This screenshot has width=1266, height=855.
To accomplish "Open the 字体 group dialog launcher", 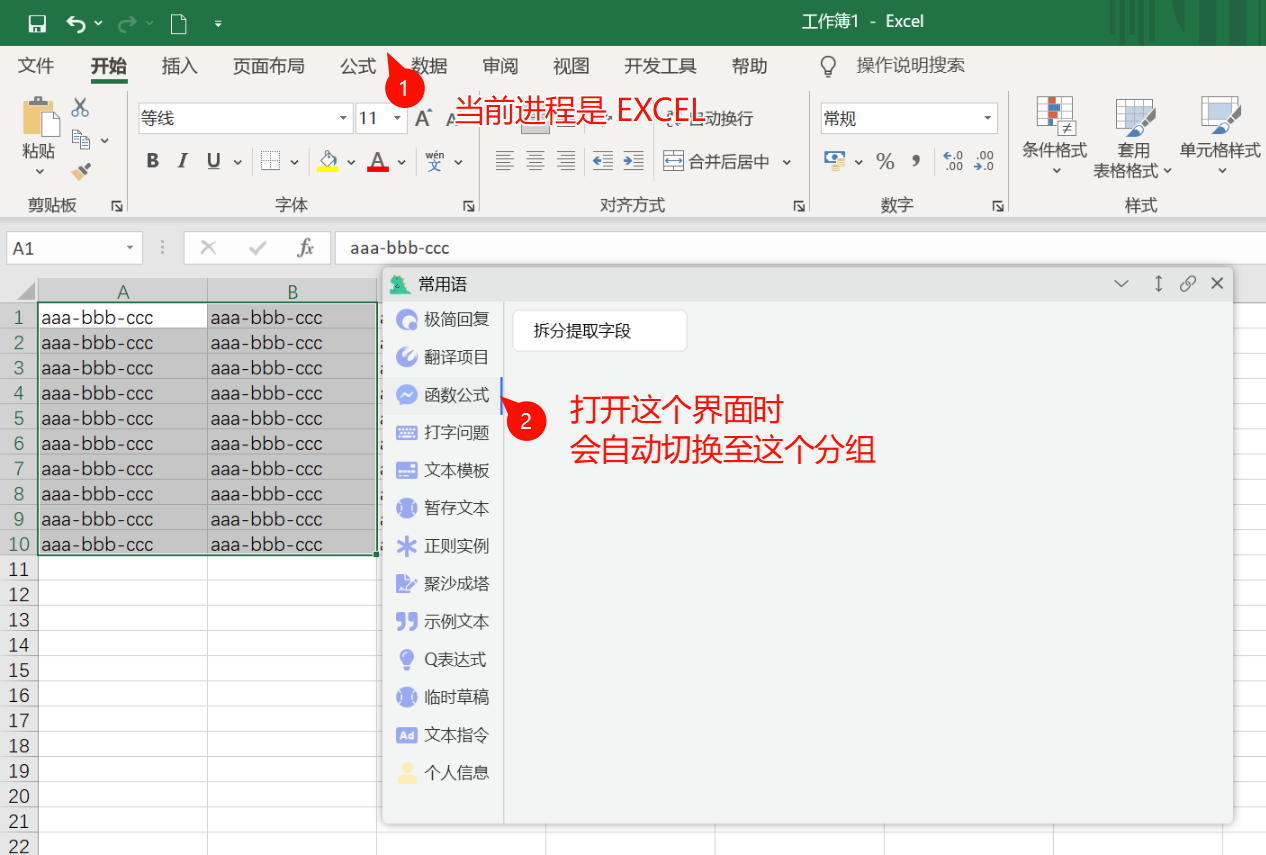I will [468, 206].
